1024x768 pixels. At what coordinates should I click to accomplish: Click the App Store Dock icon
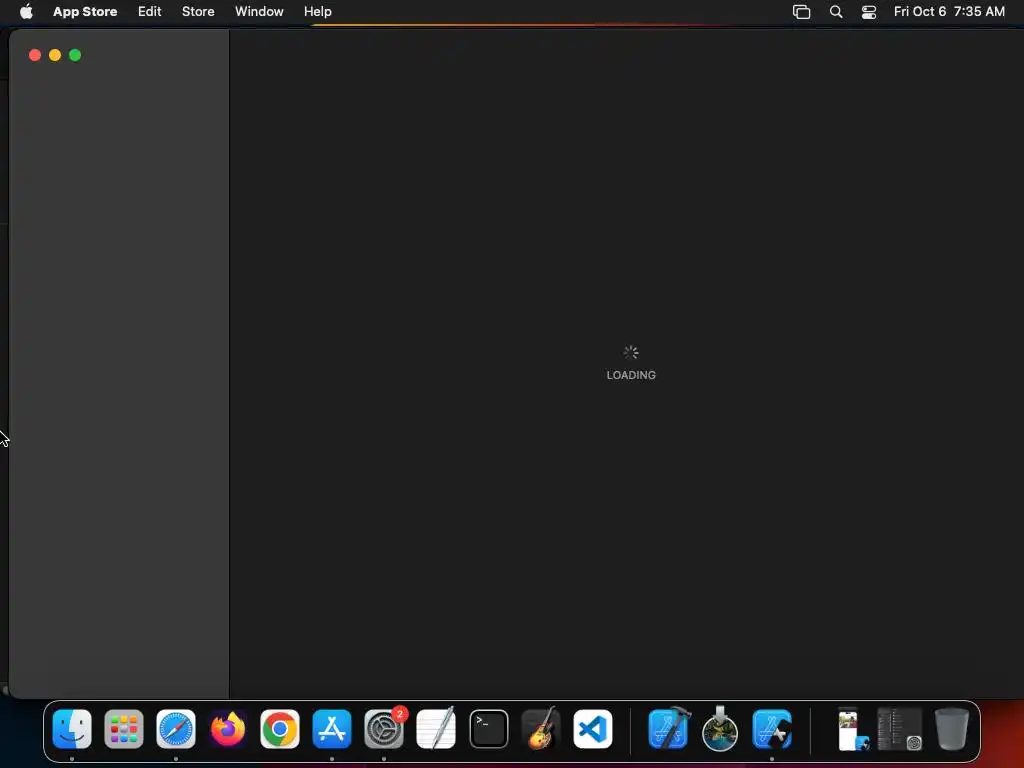click(x=332, y=728)
